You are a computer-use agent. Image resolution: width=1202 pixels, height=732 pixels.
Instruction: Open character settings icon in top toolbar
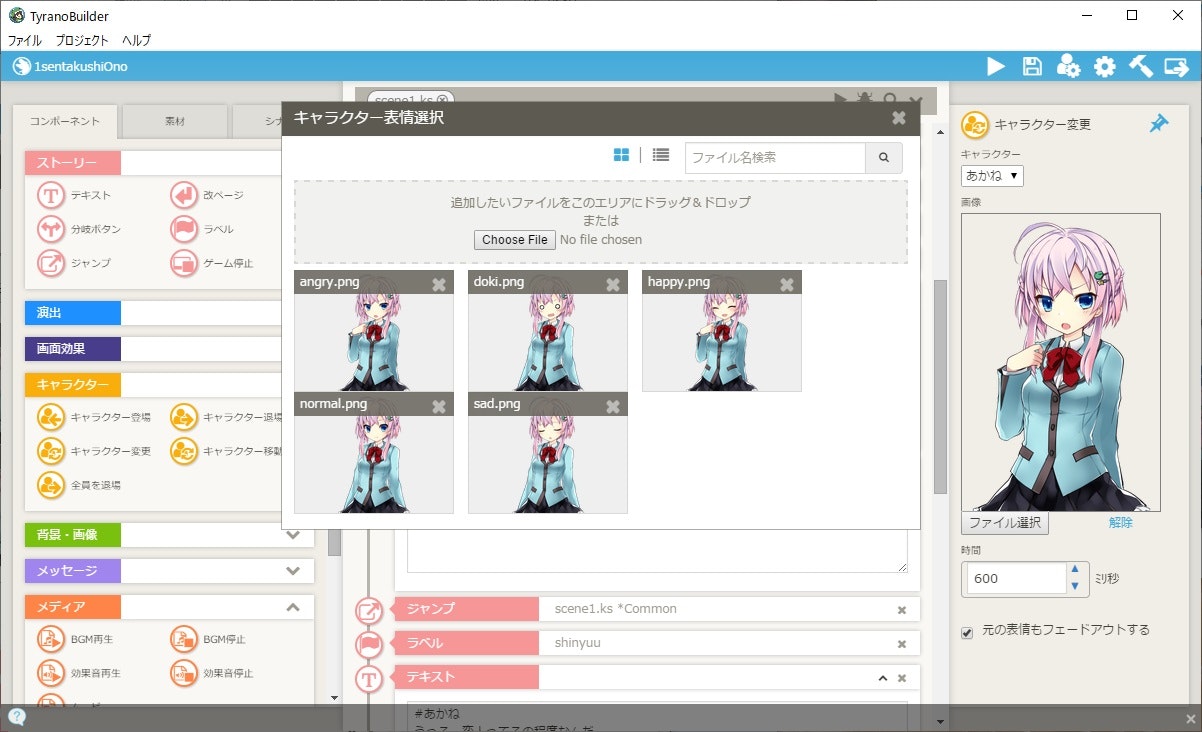[x=1068, y=67]
